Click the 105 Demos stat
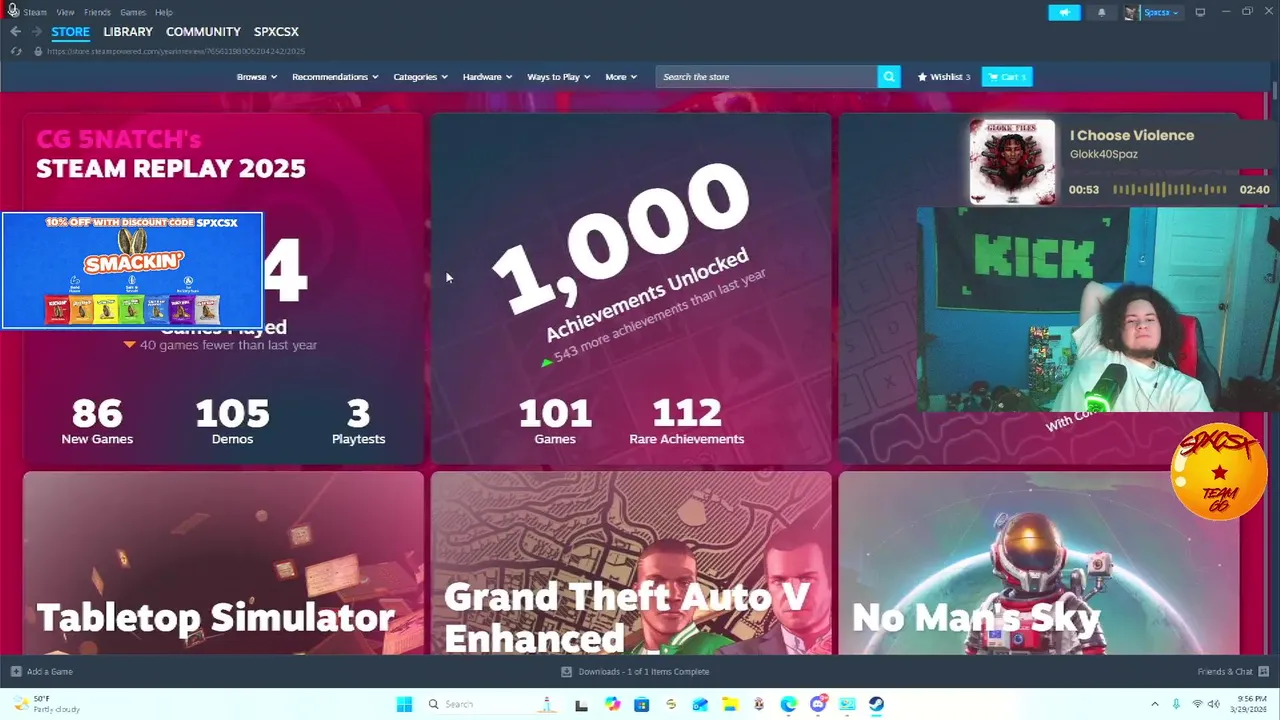The width and height of the screenshot is (1280, 720). coord(232,422)
